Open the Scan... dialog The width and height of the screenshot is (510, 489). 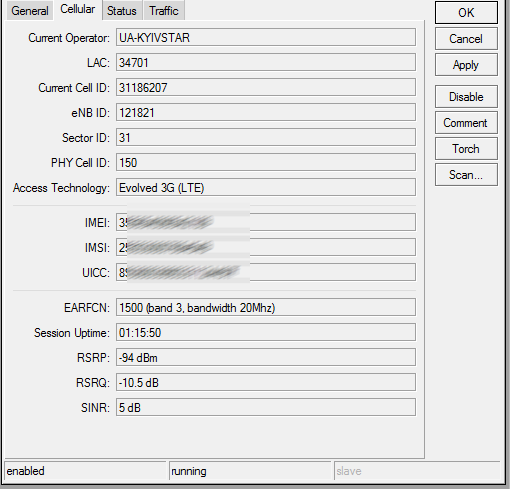tap(466, 175)
